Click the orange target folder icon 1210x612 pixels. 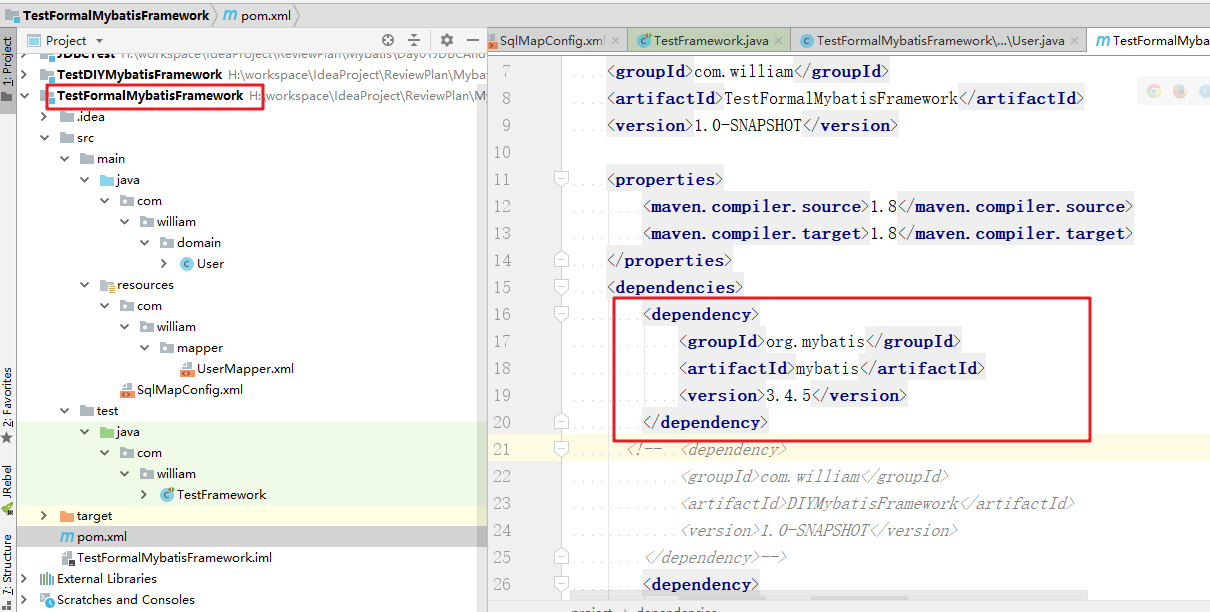pos(67,516)
